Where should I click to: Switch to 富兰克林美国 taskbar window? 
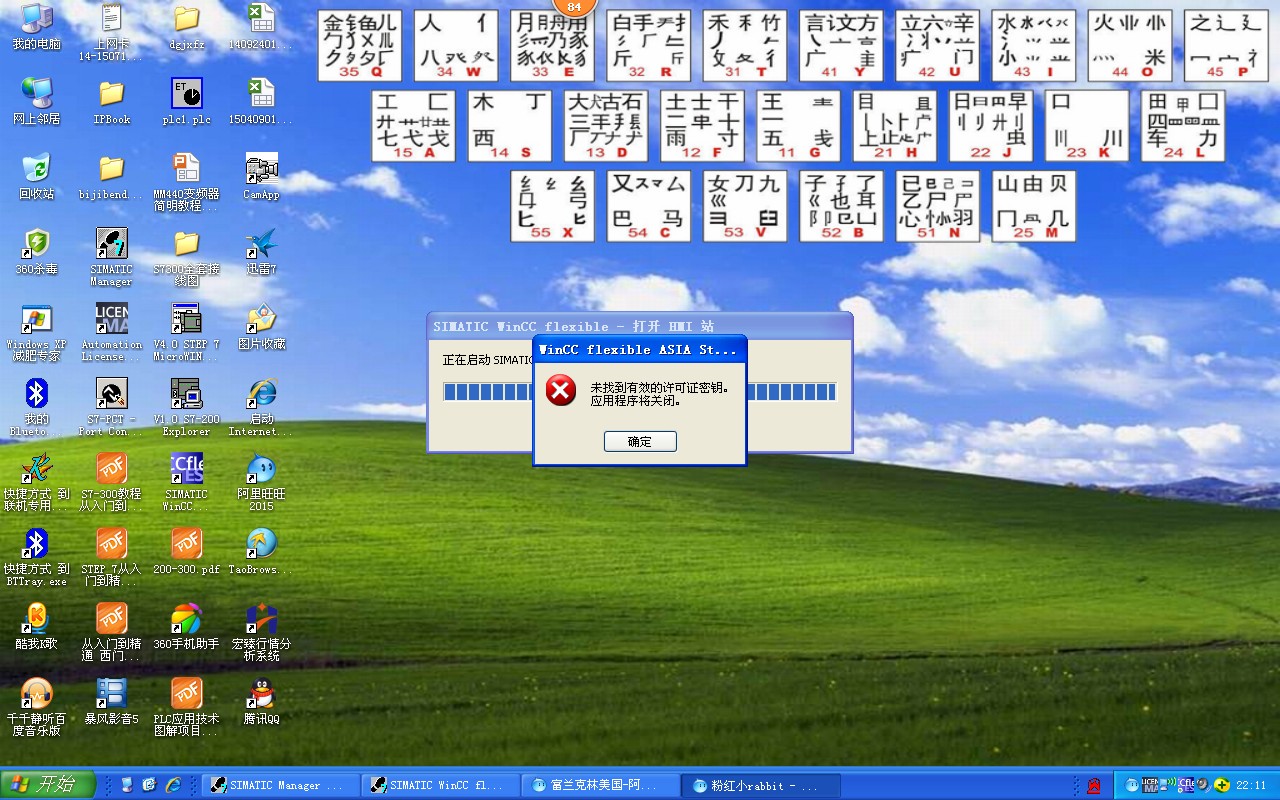[602, 785]
